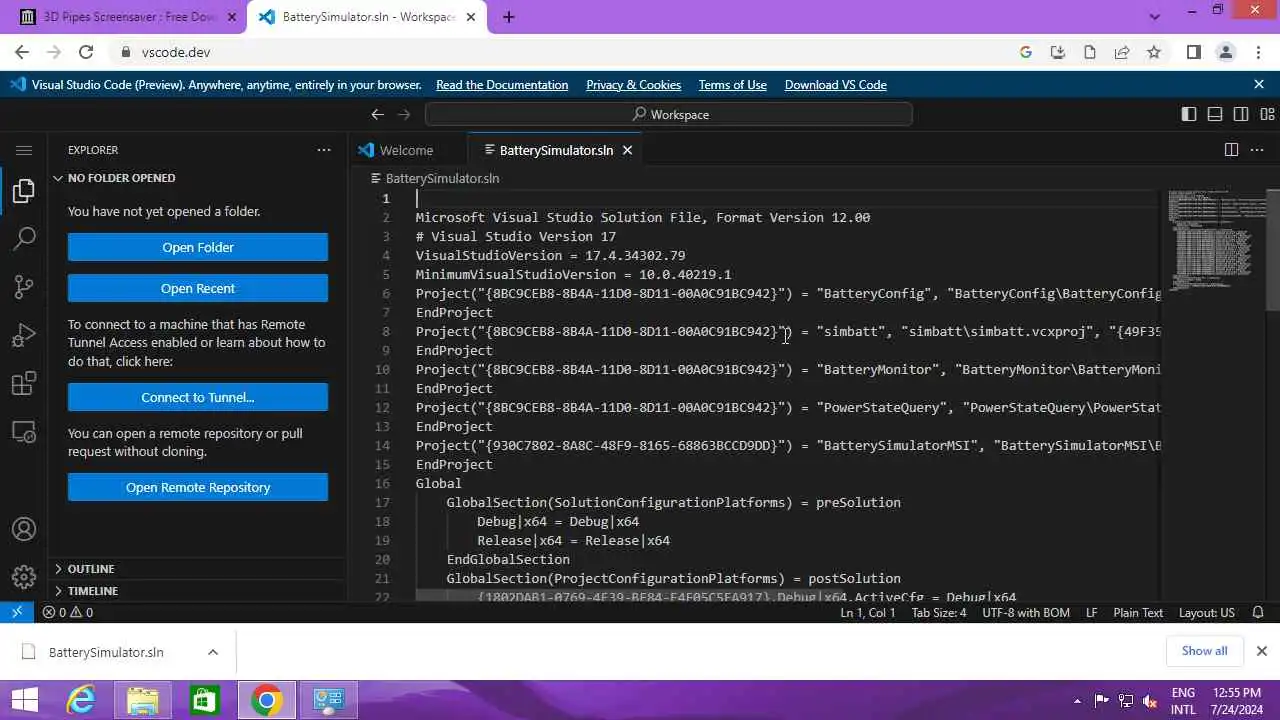The image size is (1280, 720).
Task: Expand the Outline section
Action: [90, 569]
